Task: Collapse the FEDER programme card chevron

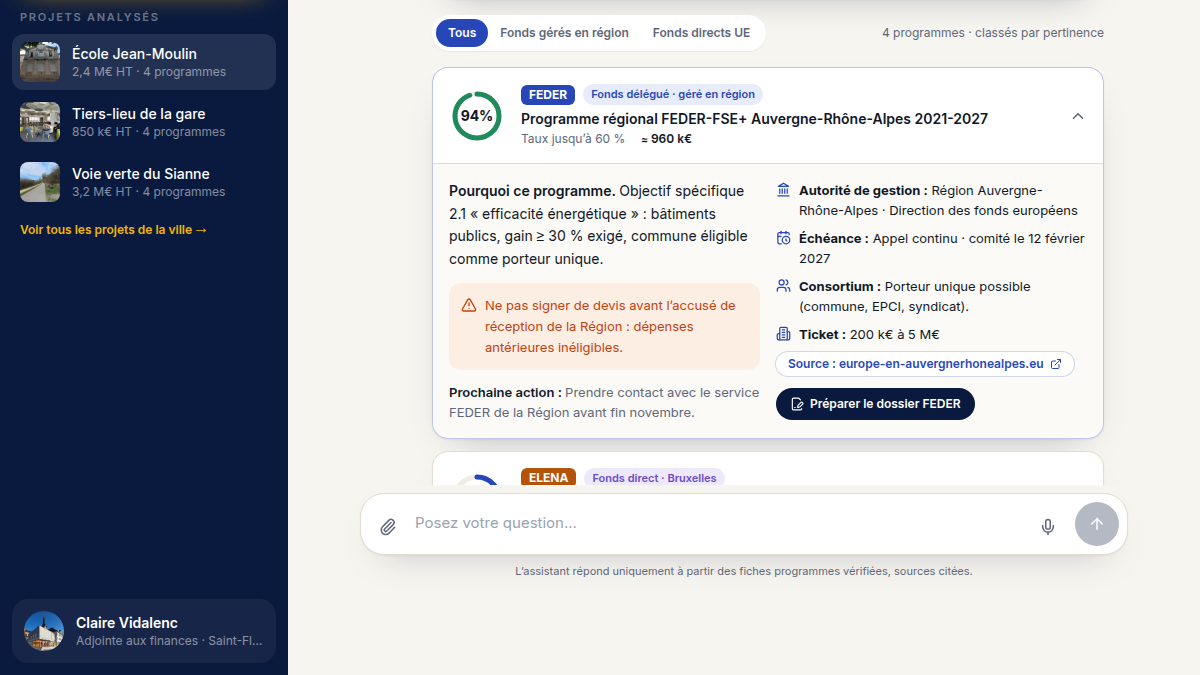Action: pyautogui.click(x=1077, y=116)
